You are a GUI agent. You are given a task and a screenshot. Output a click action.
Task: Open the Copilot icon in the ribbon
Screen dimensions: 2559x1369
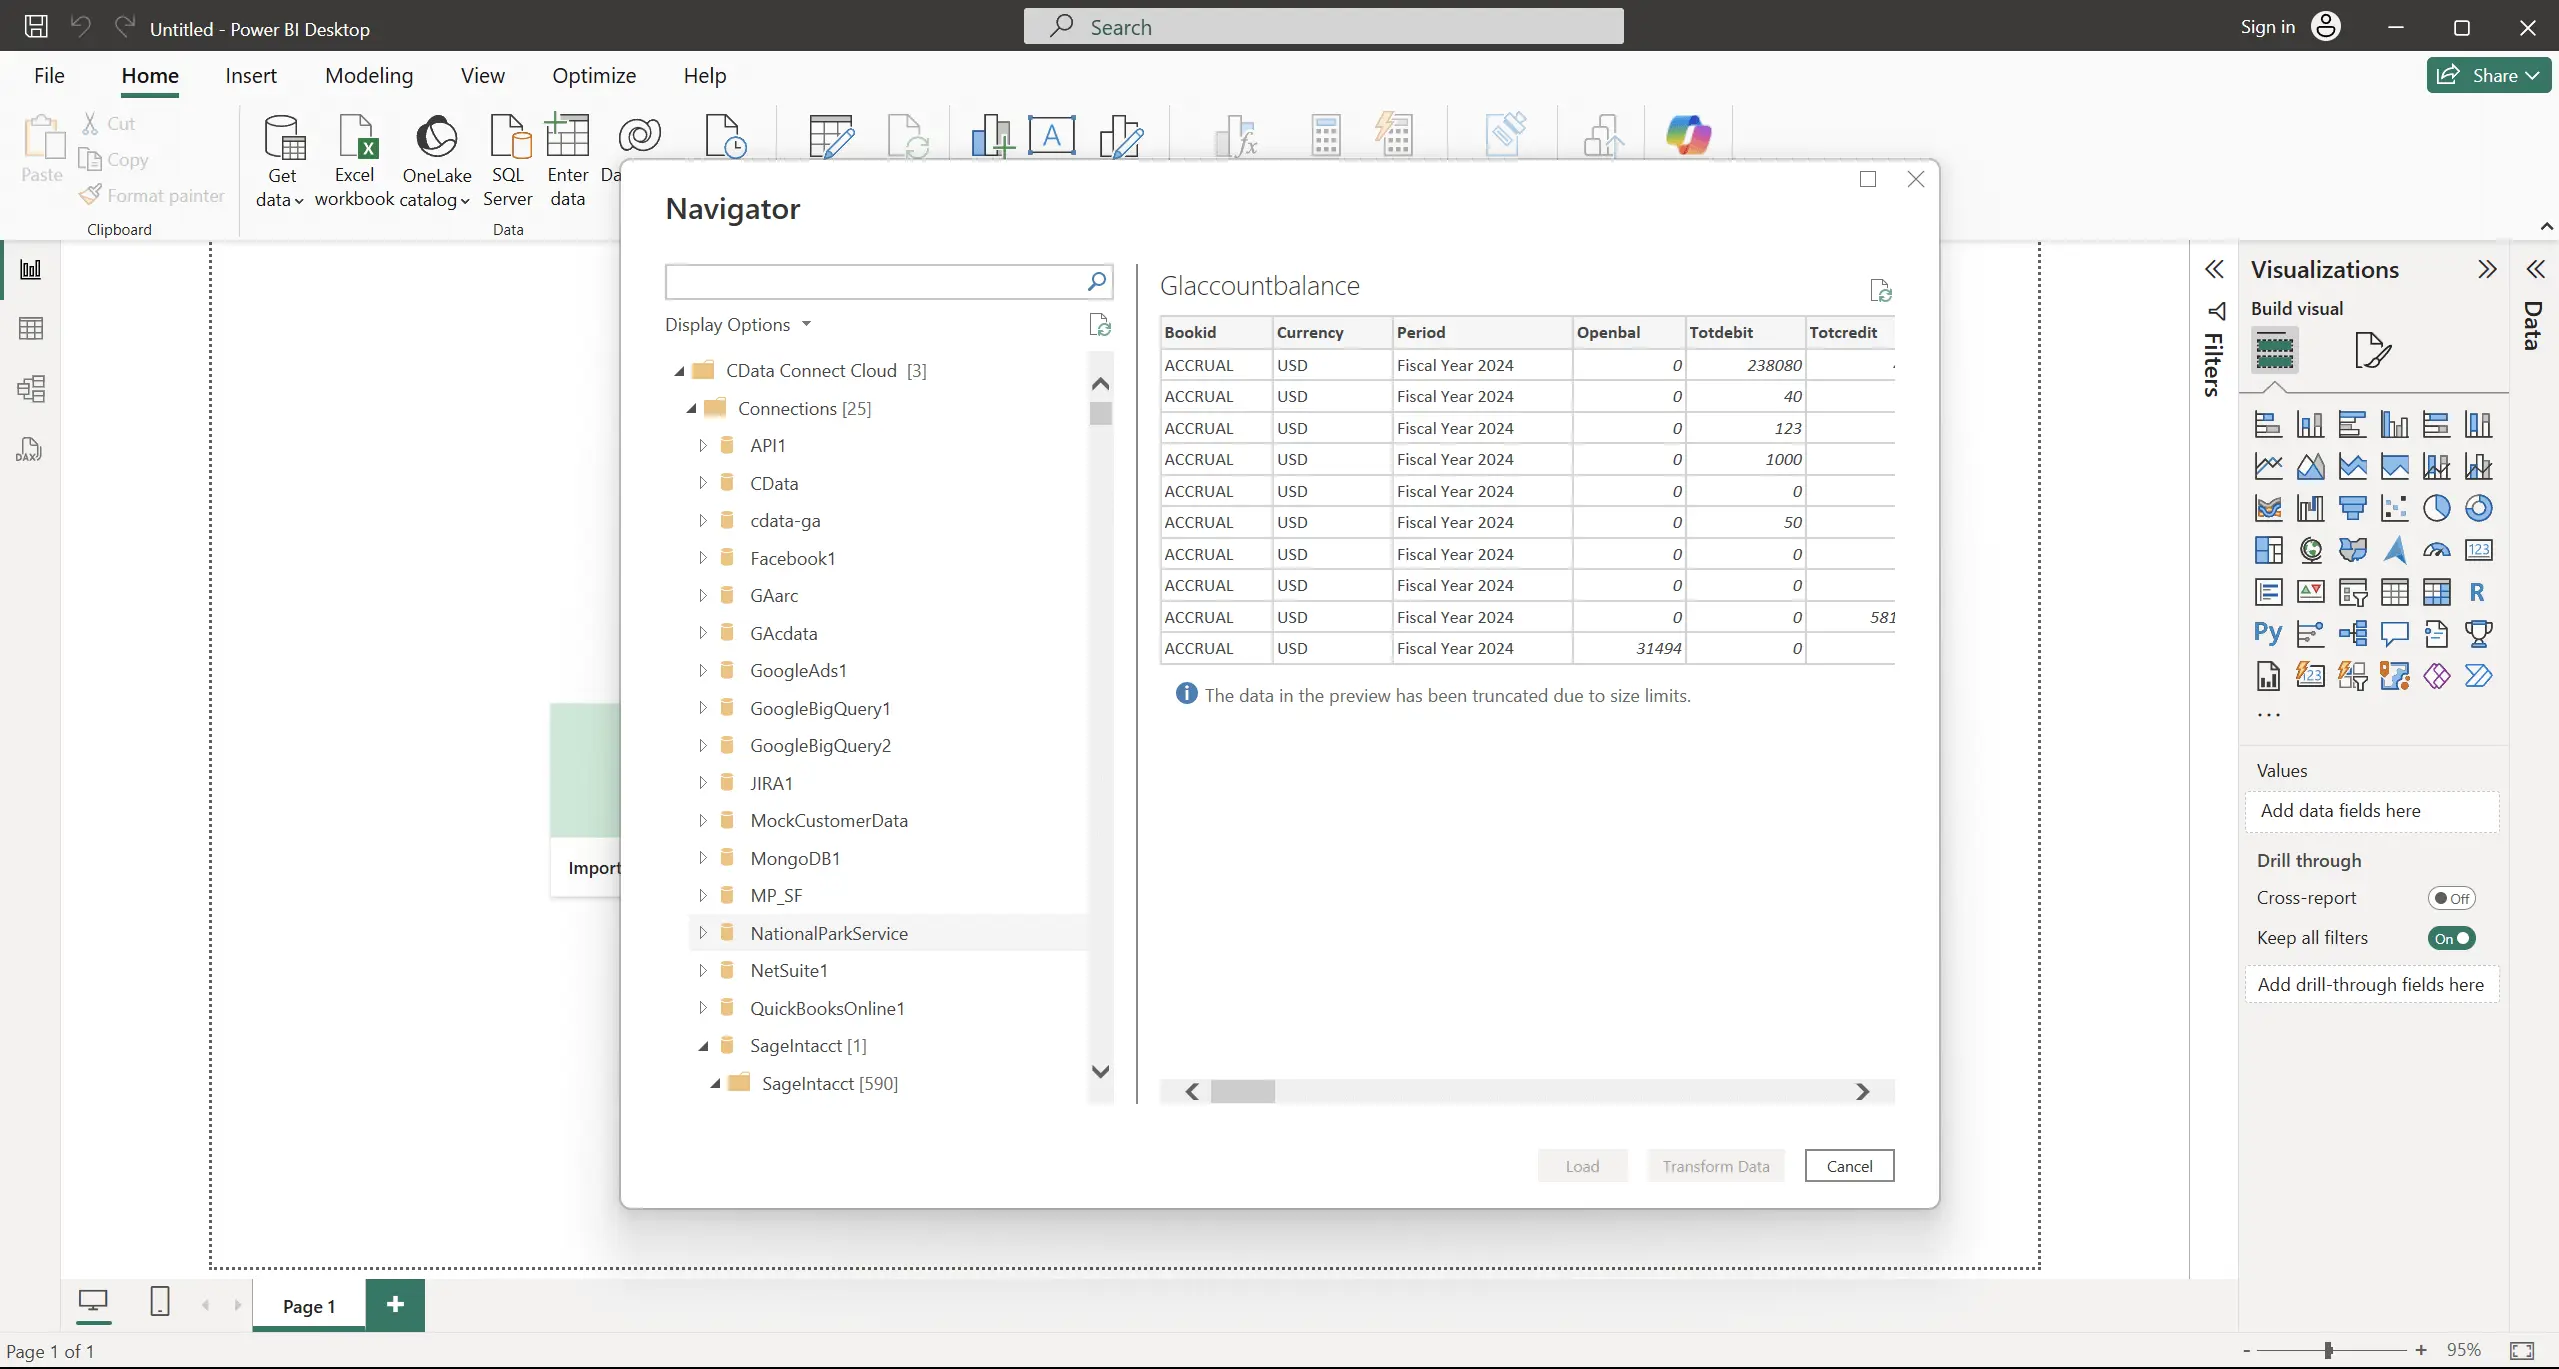(1688, 132)
